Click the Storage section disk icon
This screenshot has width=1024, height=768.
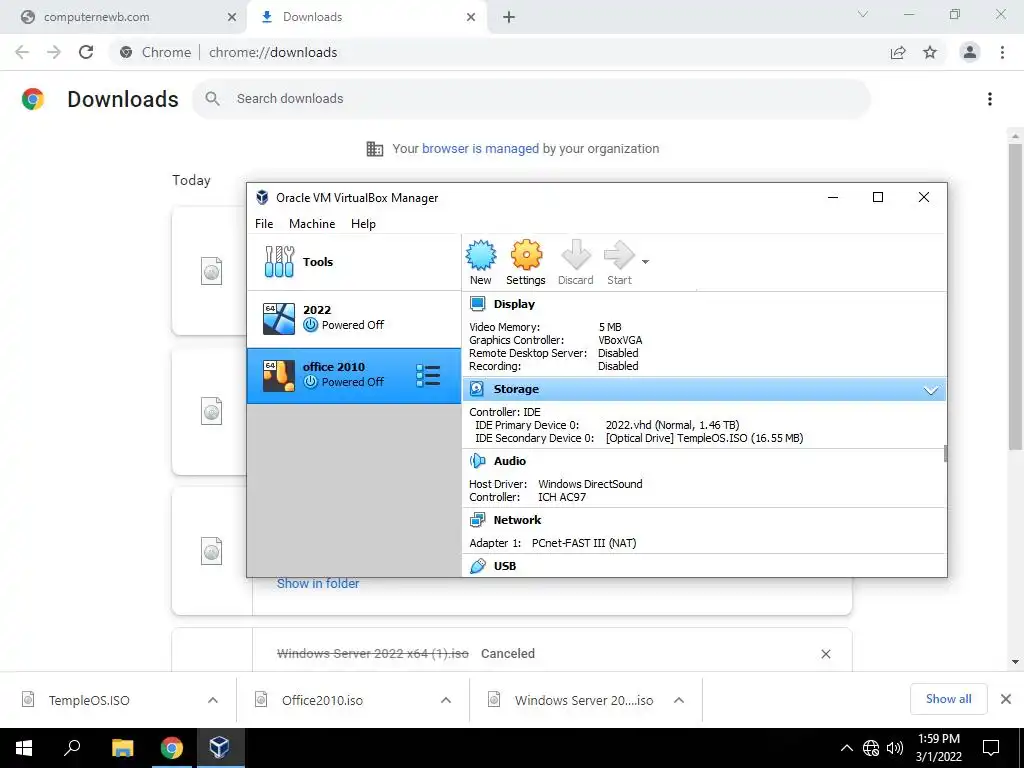[477, 389]
